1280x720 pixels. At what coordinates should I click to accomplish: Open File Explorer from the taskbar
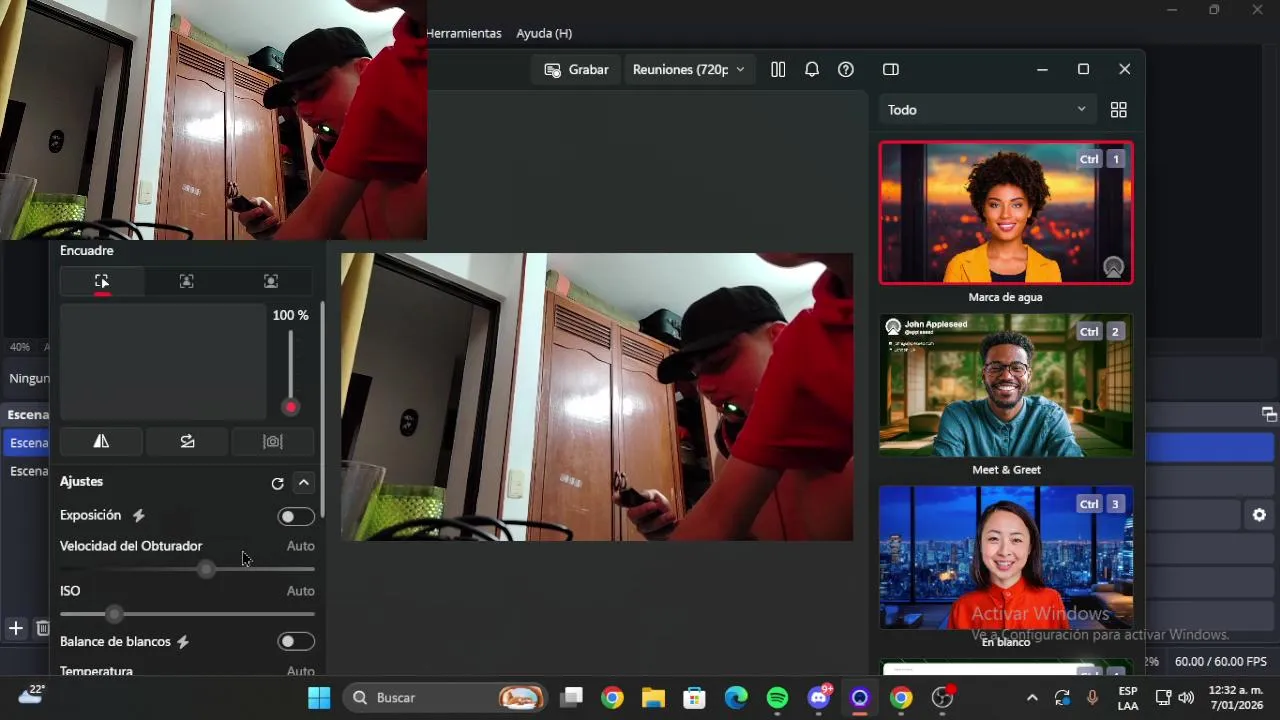coord(653,698)
